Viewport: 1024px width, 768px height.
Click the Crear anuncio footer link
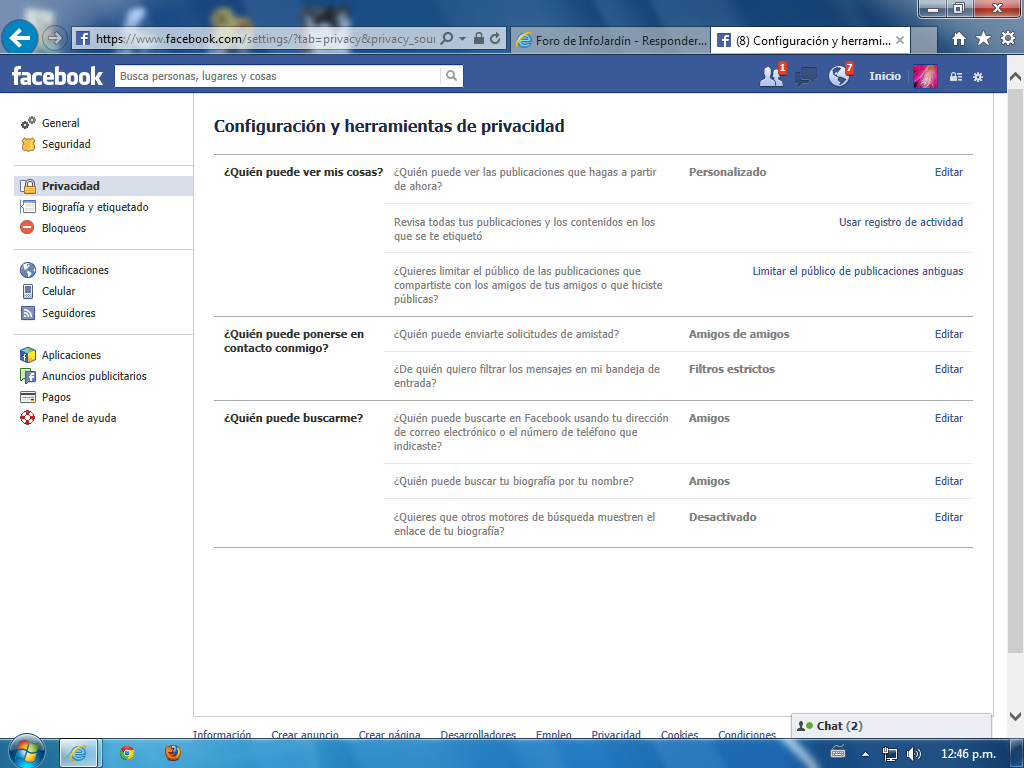[x=305, y=734]
